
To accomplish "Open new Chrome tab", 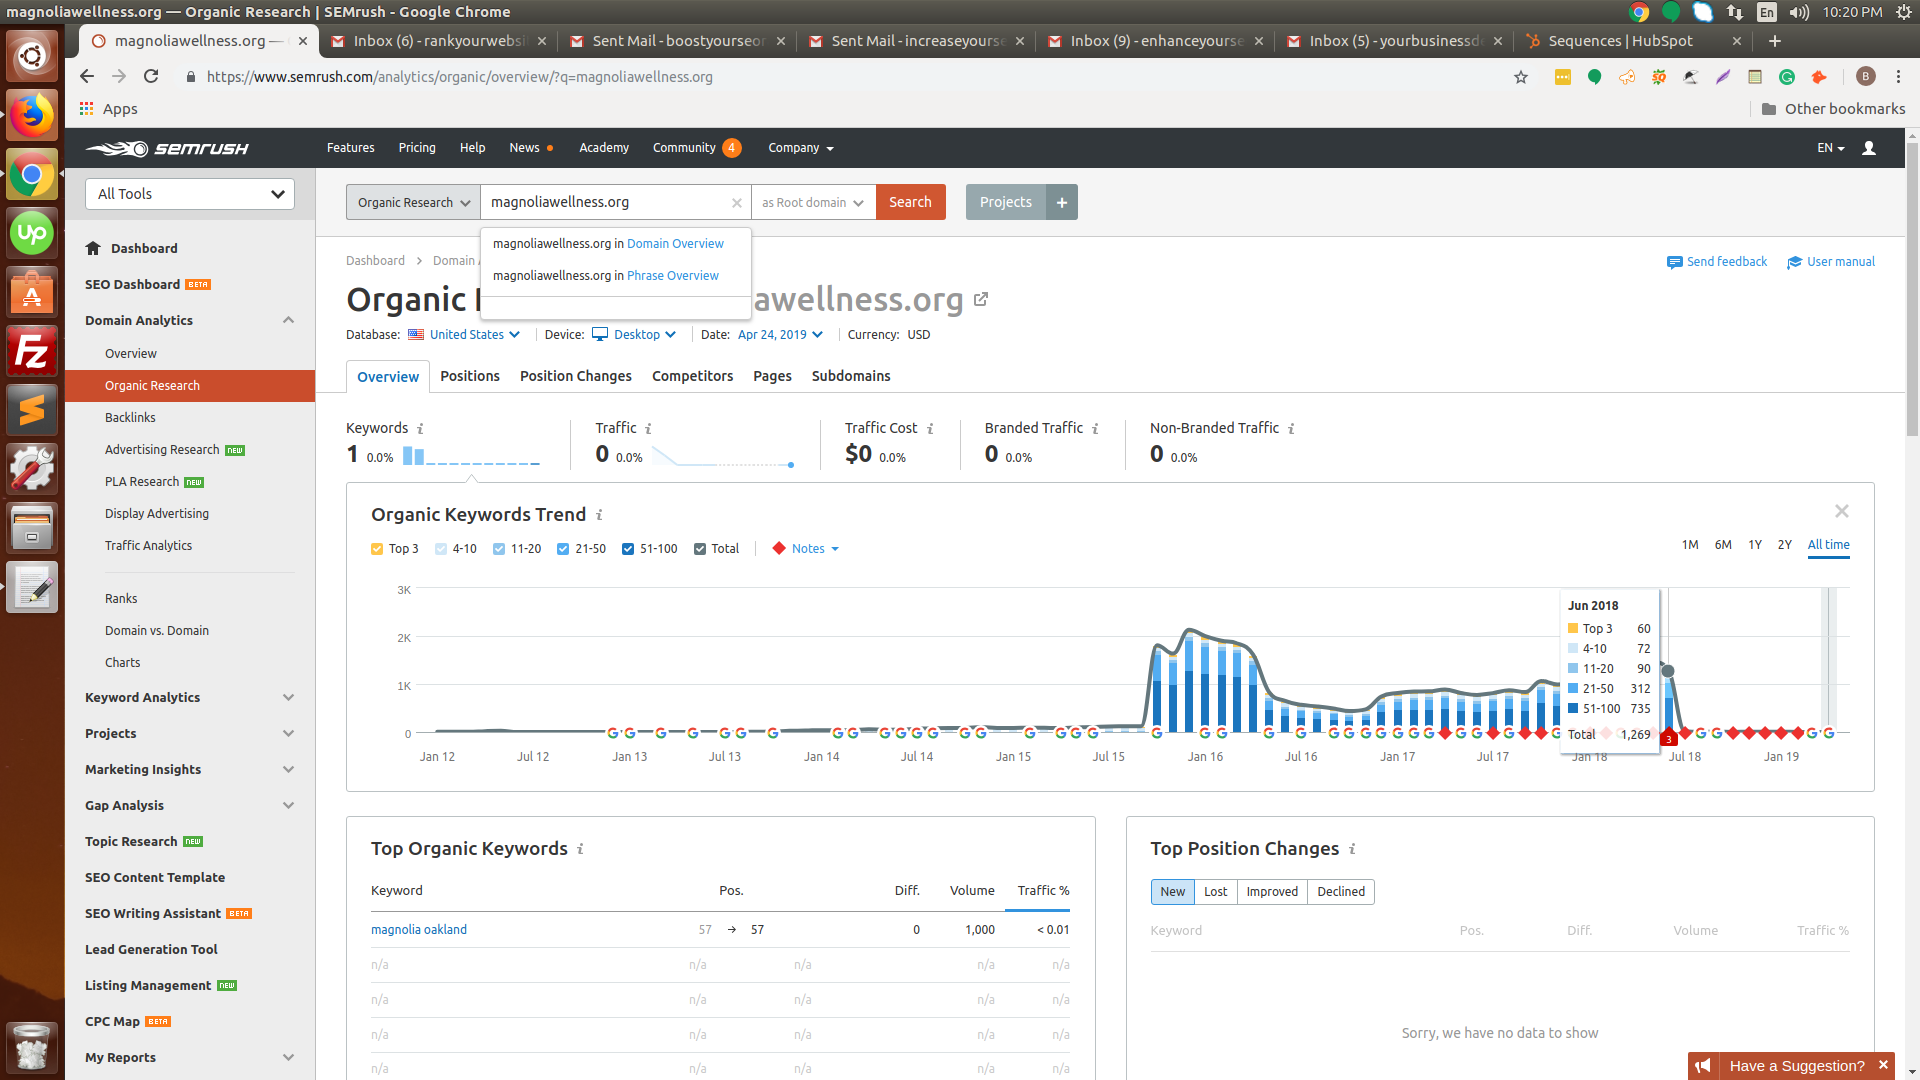I will tap(1775, 41).
